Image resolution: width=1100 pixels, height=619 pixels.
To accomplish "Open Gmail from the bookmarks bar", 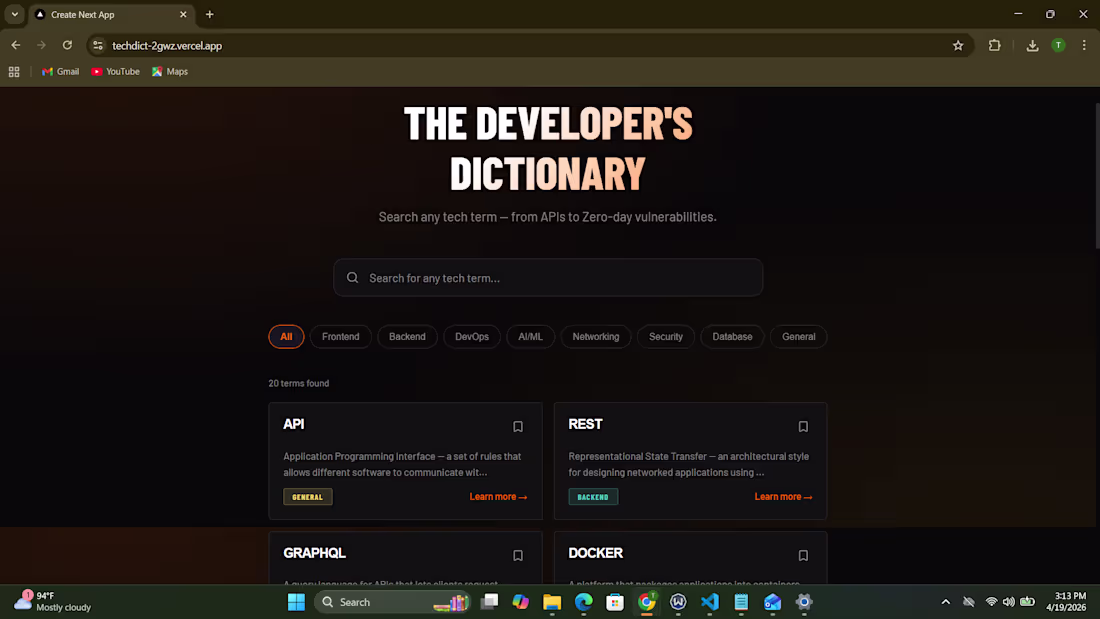I will click(x=60, y=71).
